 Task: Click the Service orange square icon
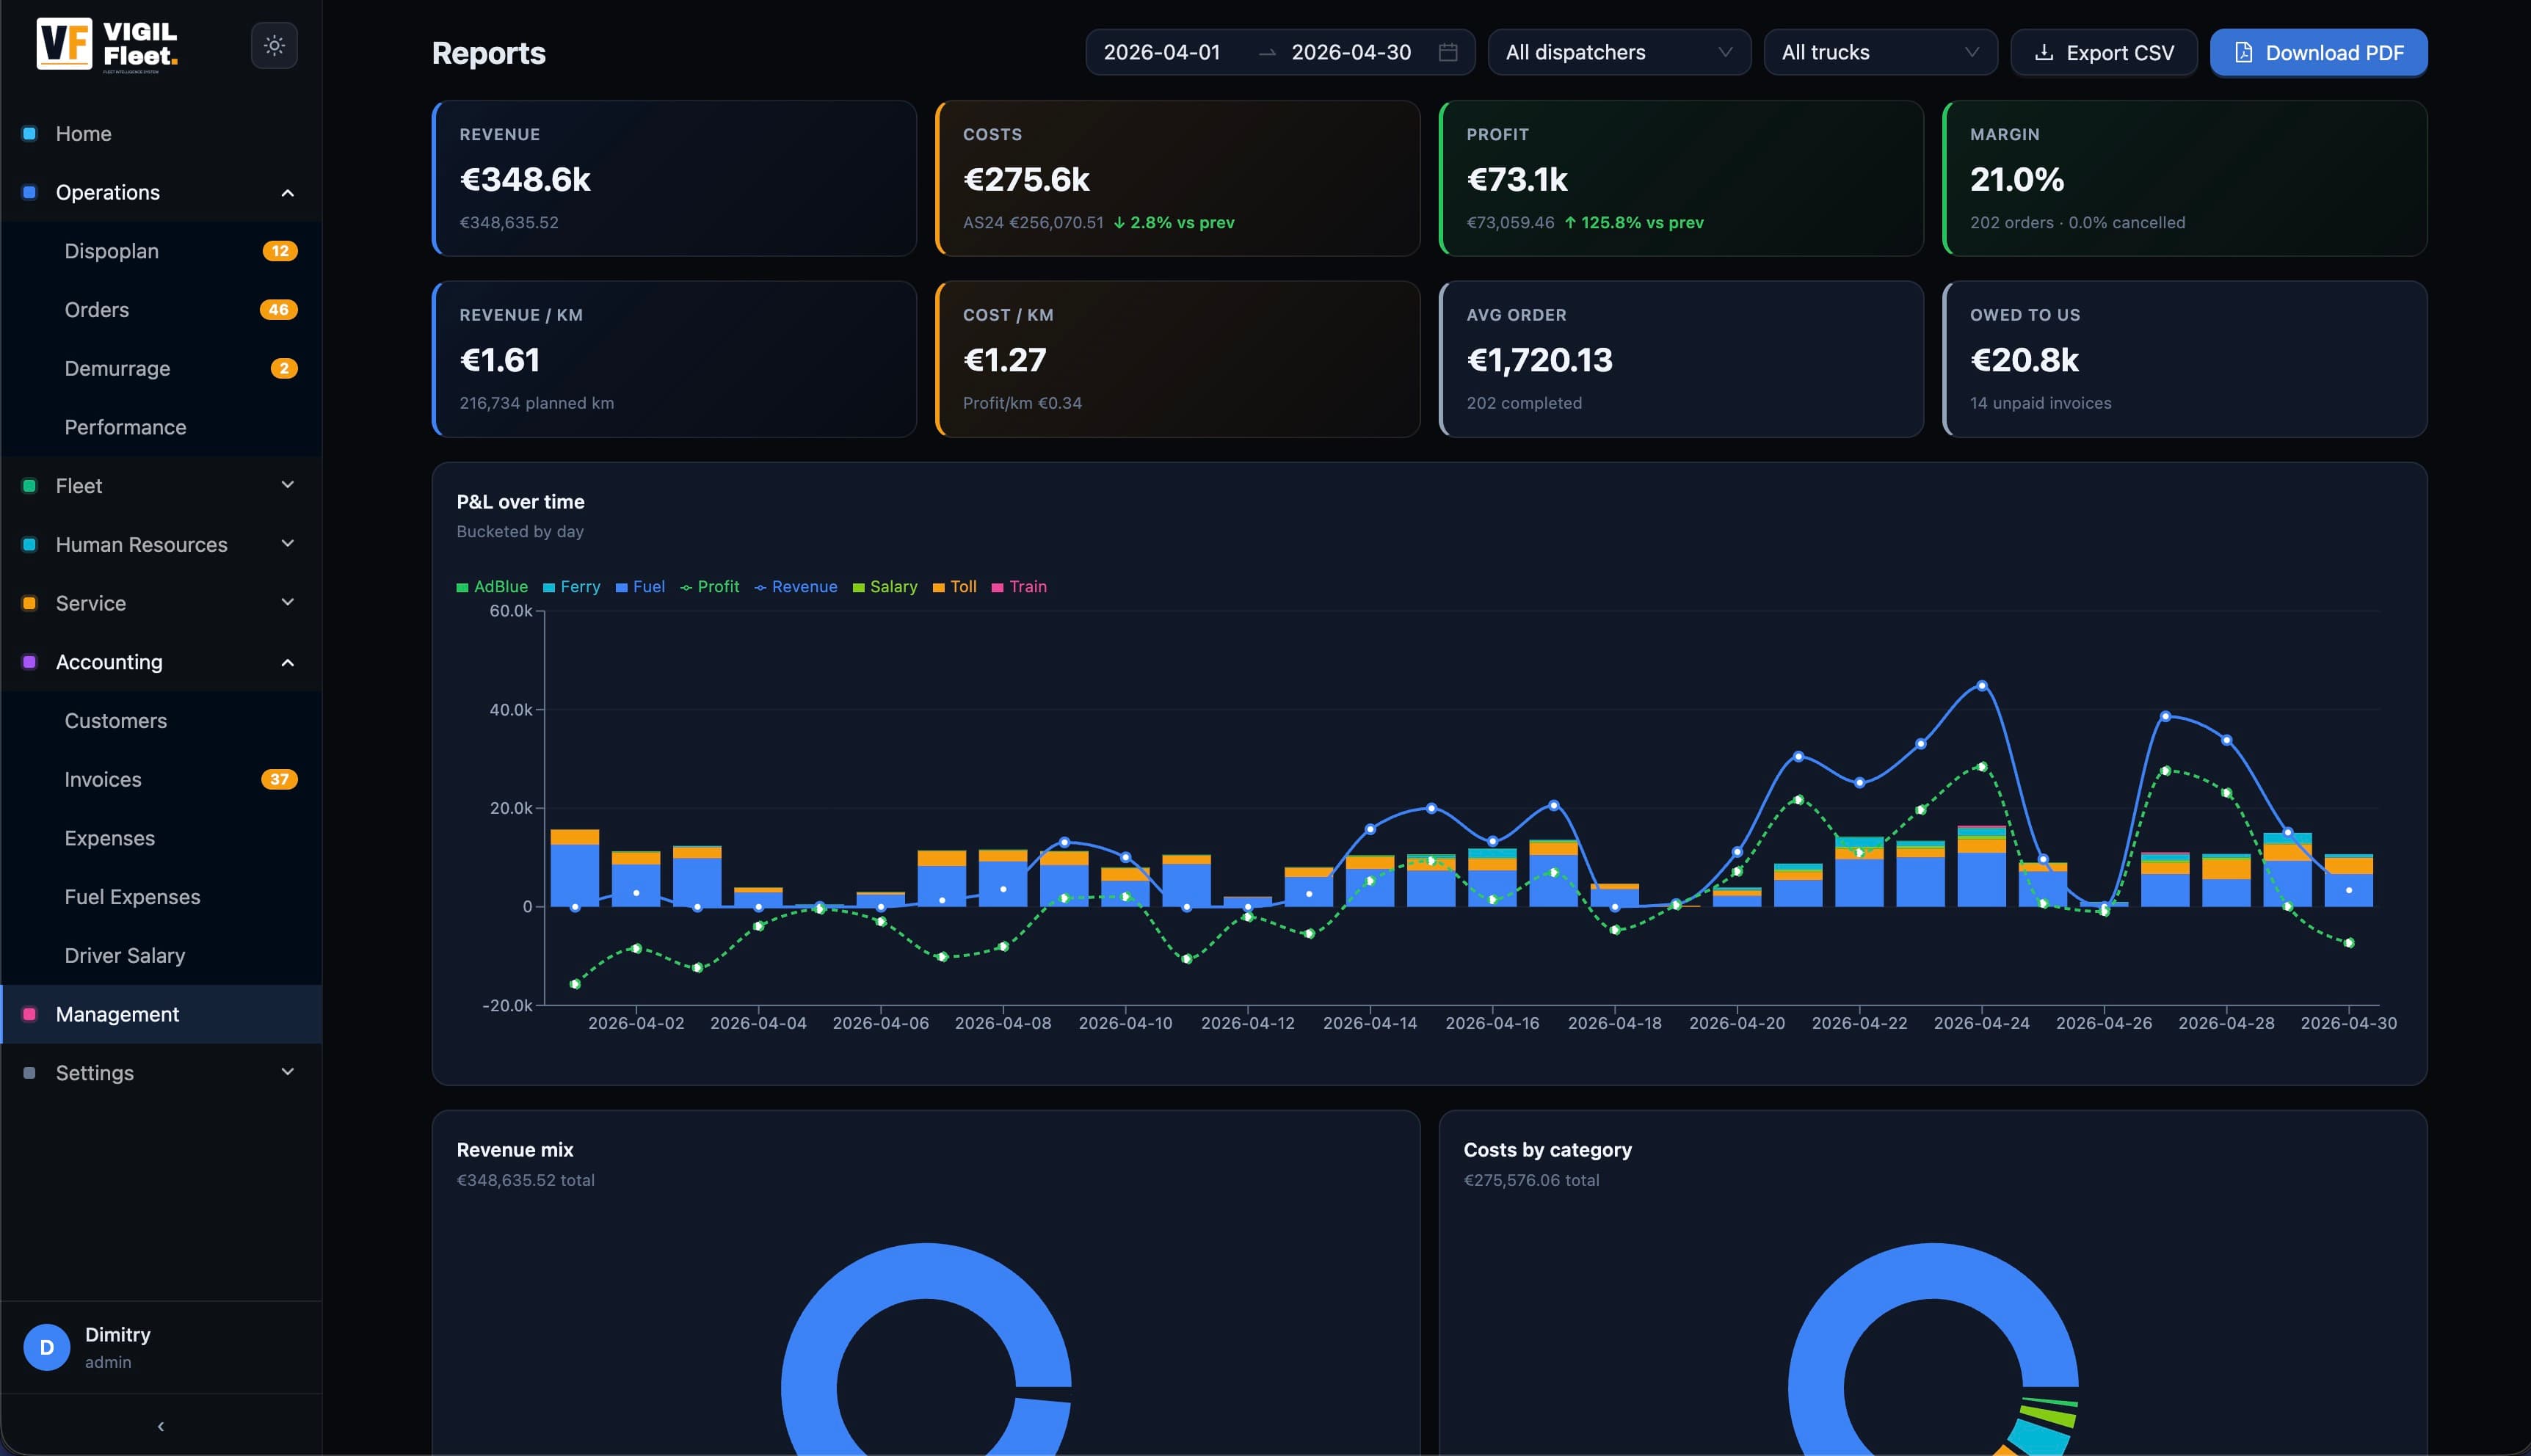click(30, 603)
